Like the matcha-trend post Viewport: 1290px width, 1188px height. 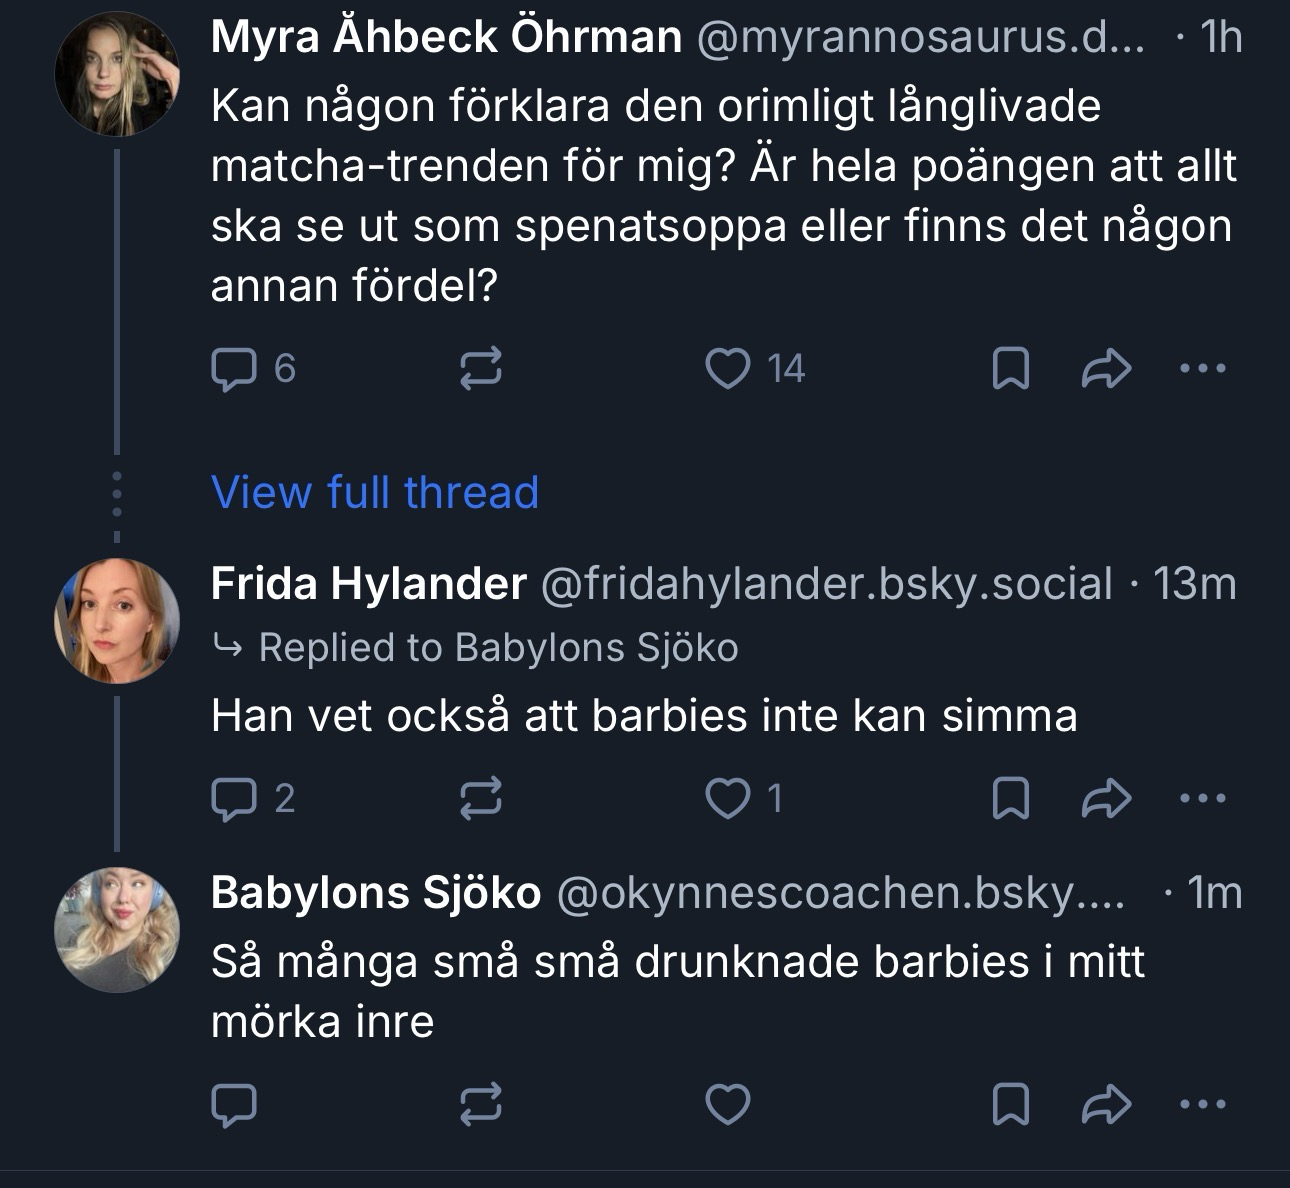click(x=728, y=369)
